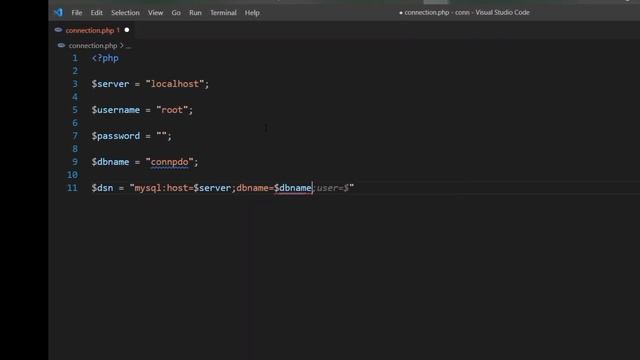Click mysql:host= in the dsn string

point(164,188)
